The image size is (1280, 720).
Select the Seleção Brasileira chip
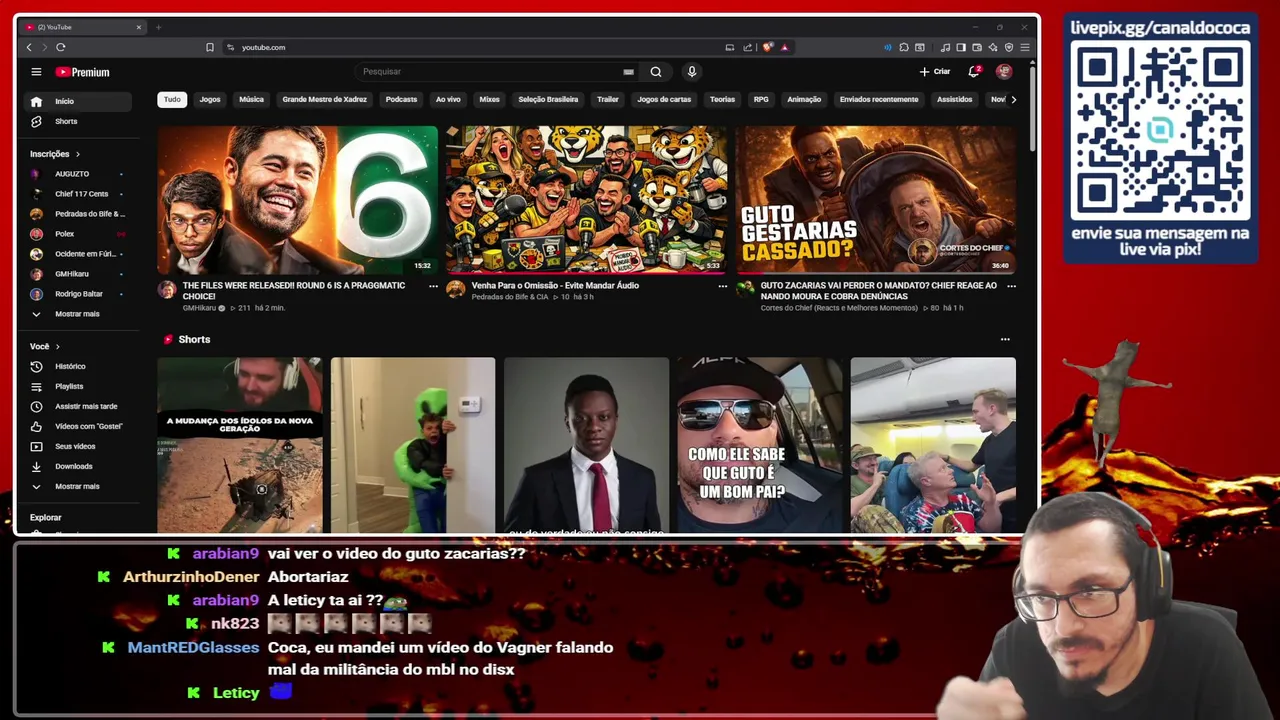548,99
